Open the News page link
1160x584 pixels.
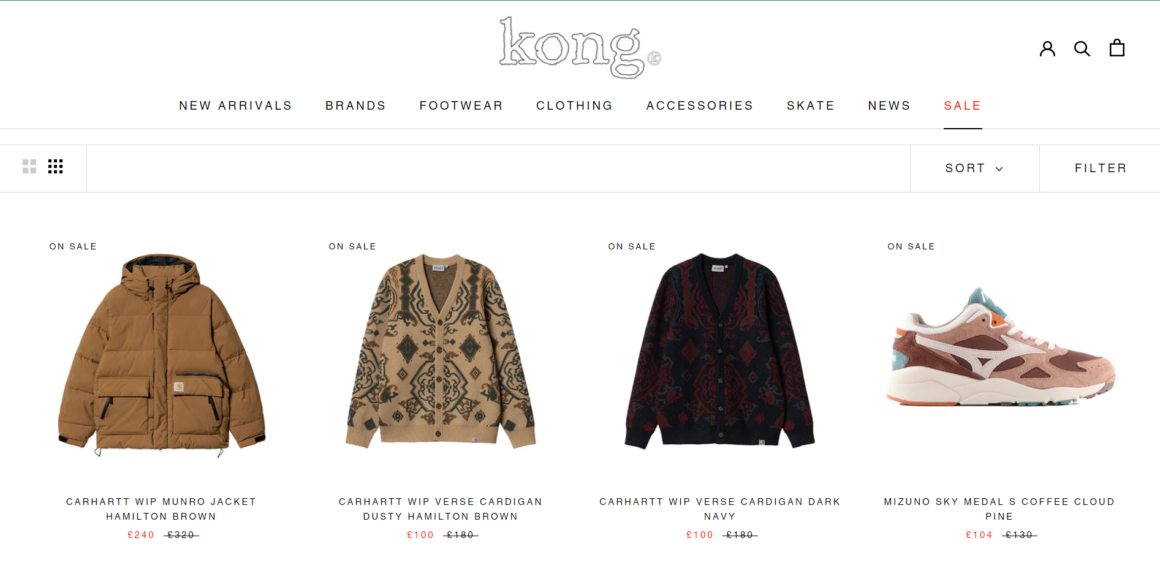(888, 106)
